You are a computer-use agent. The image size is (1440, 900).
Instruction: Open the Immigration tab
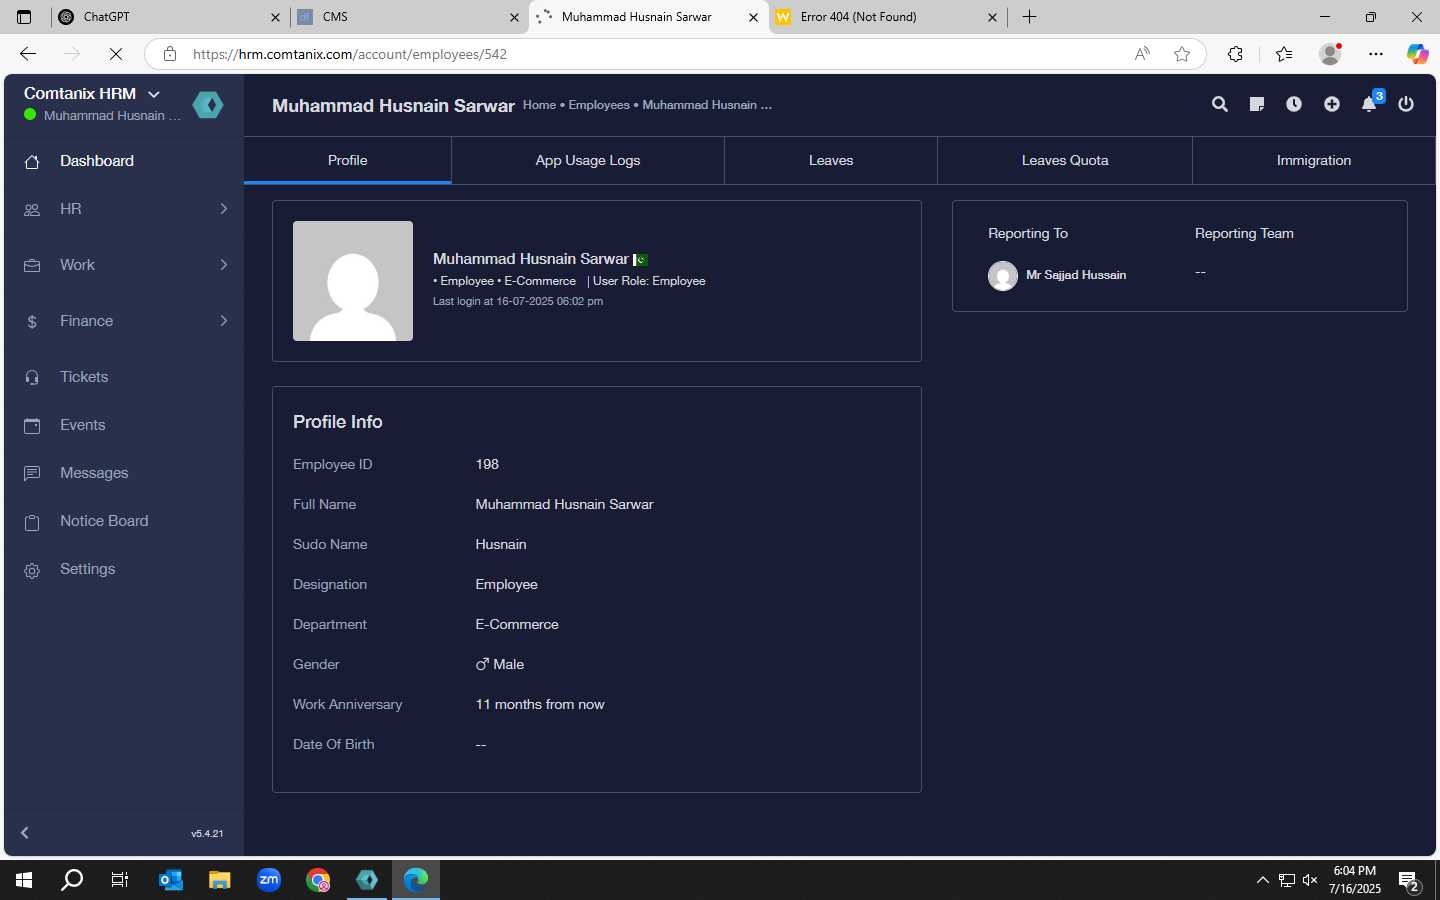coord(1314,160)
